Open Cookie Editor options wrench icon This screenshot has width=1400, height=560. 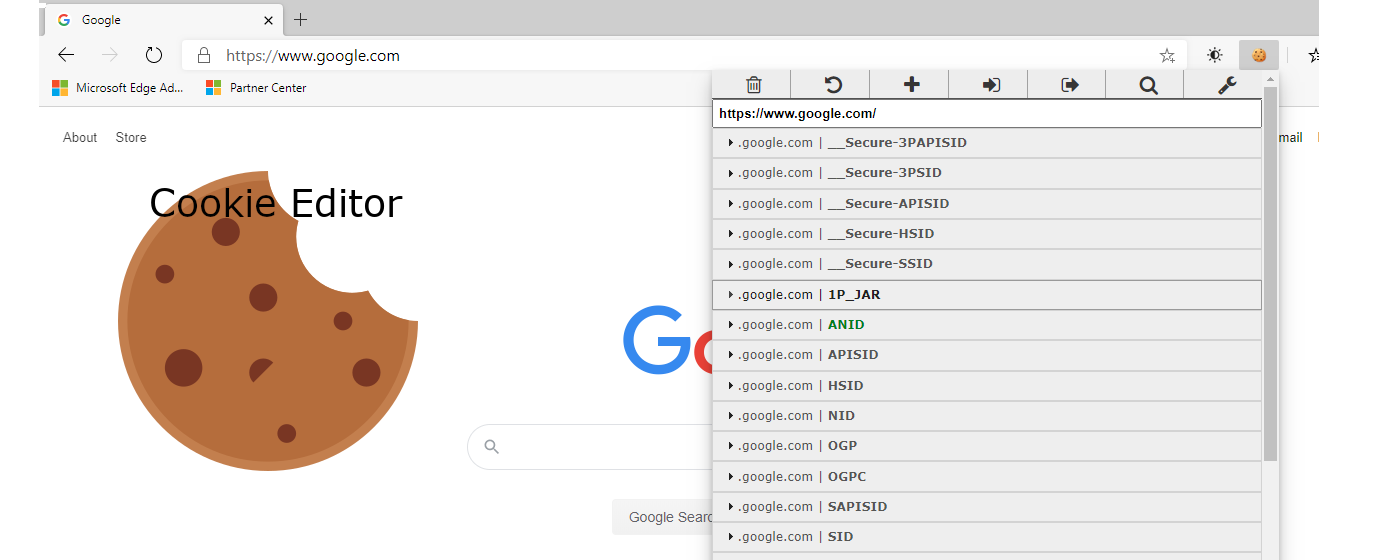coord(1227,85)
